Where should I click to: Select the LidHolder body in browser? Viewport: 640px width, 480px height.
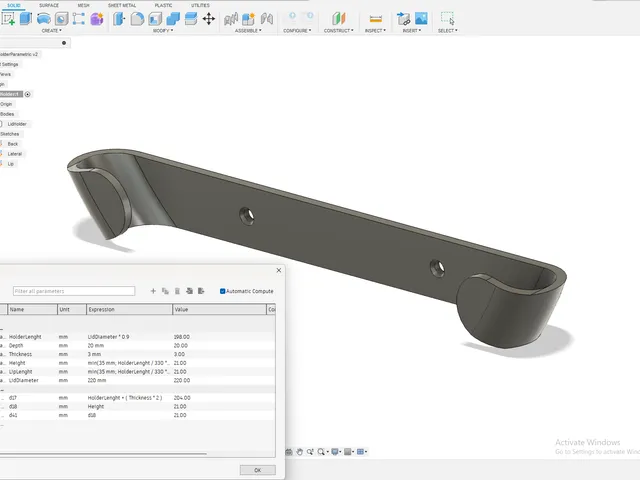tap(17, 124)
